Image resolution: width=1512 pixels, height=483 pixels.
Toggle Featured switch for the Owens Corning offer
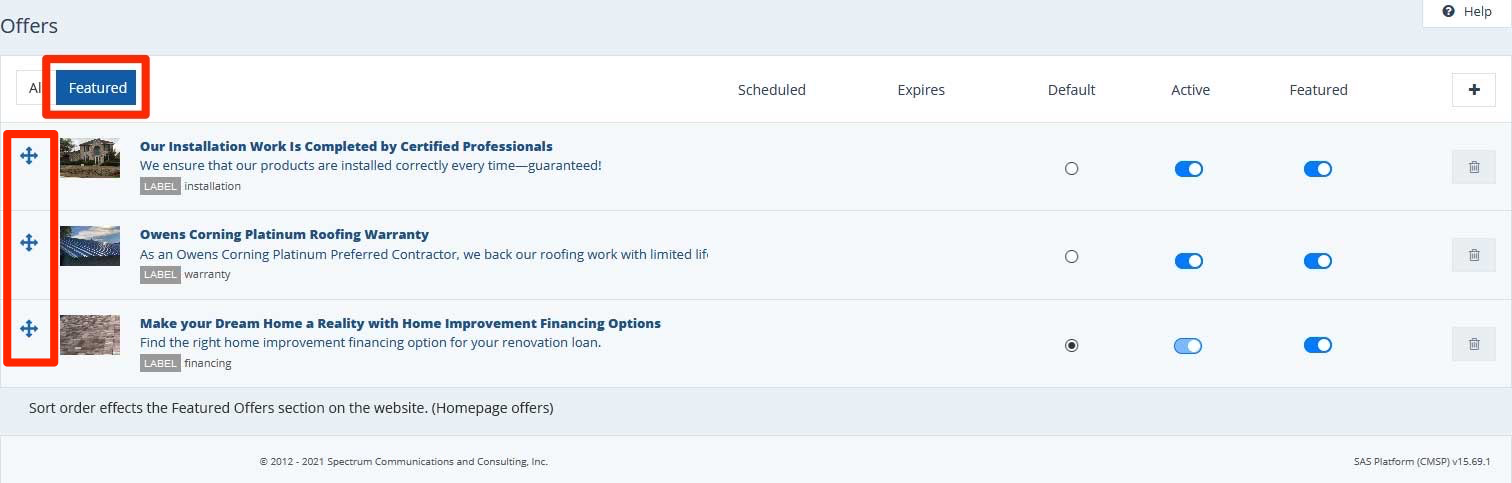pos(1317,261)
